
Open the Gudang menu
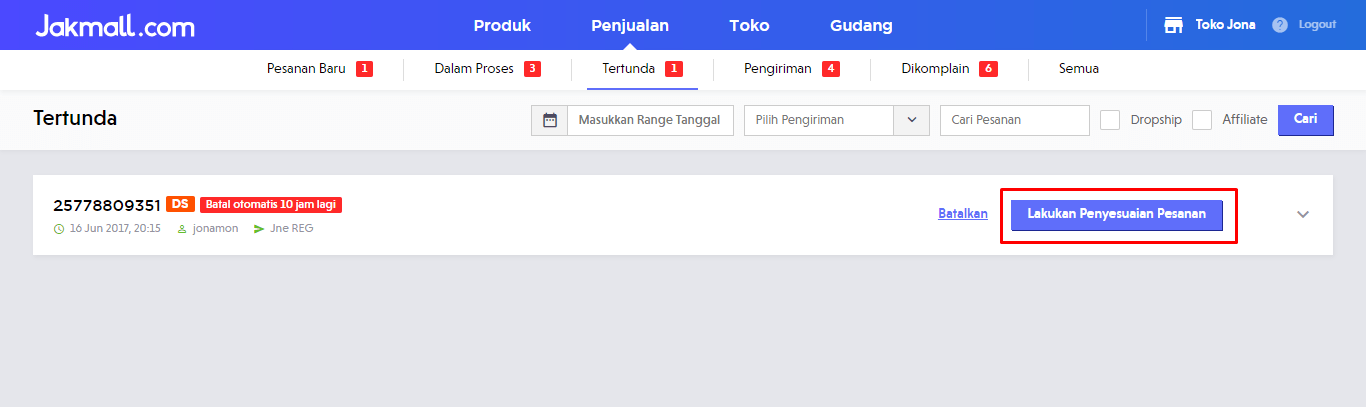(x=861, y=26)
